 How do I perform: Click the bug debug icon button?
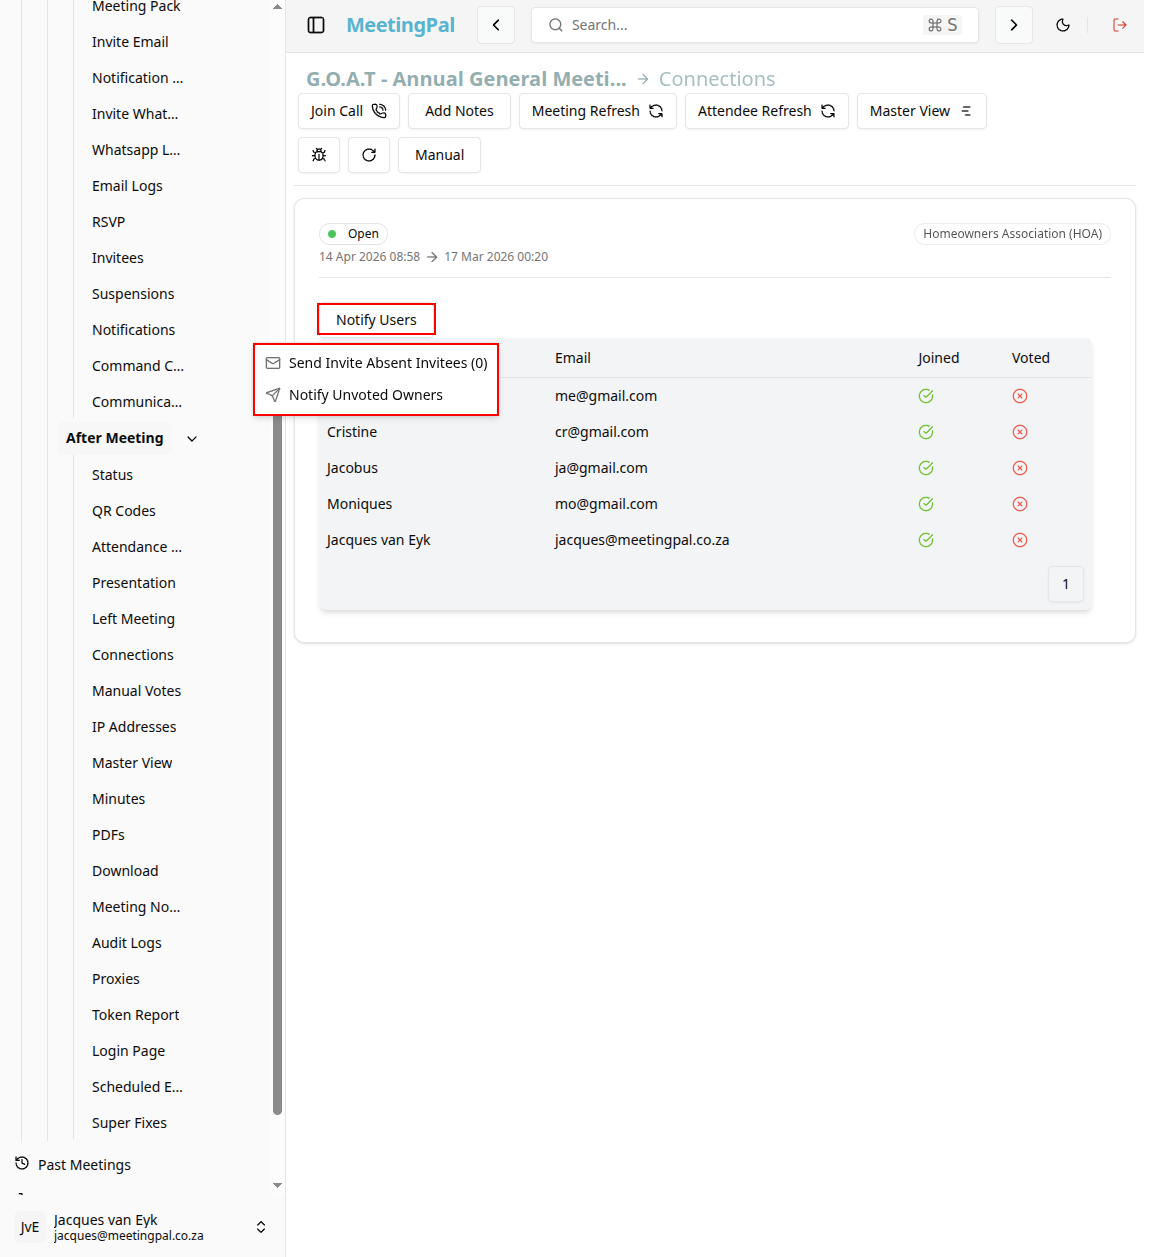point(319,155)
